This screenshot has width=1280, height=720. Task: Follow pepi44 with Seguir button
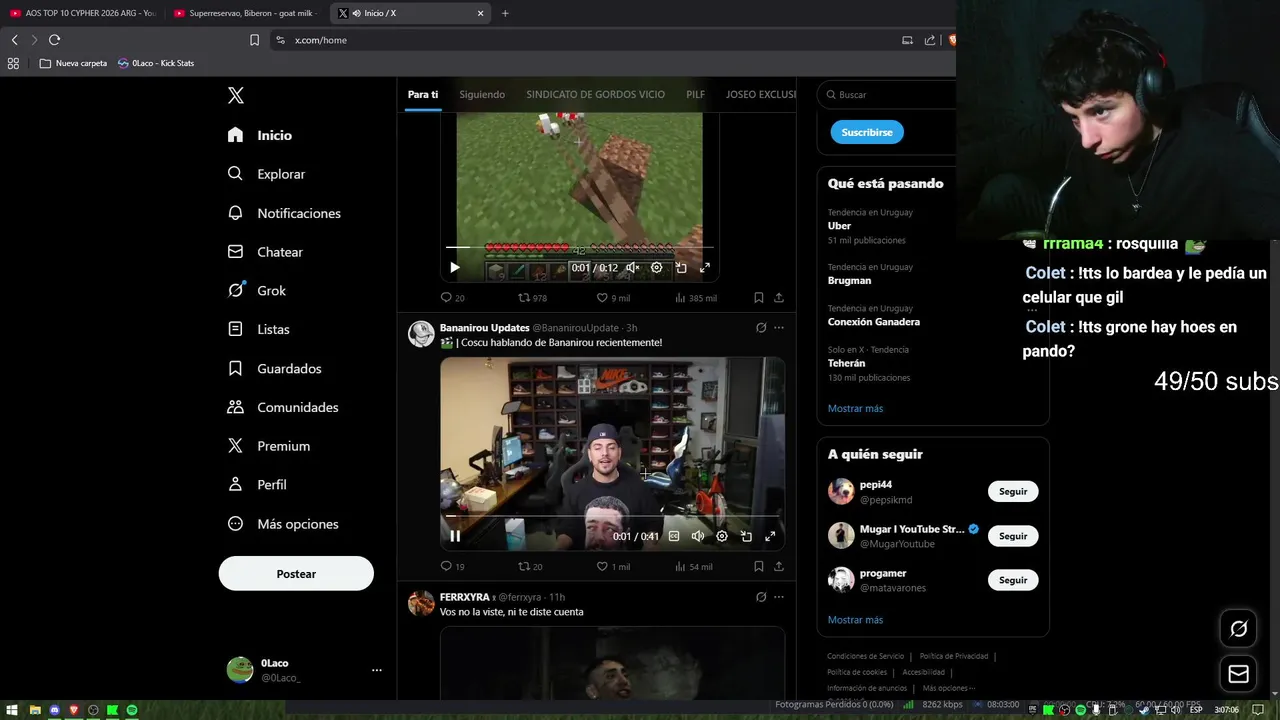1013,491
